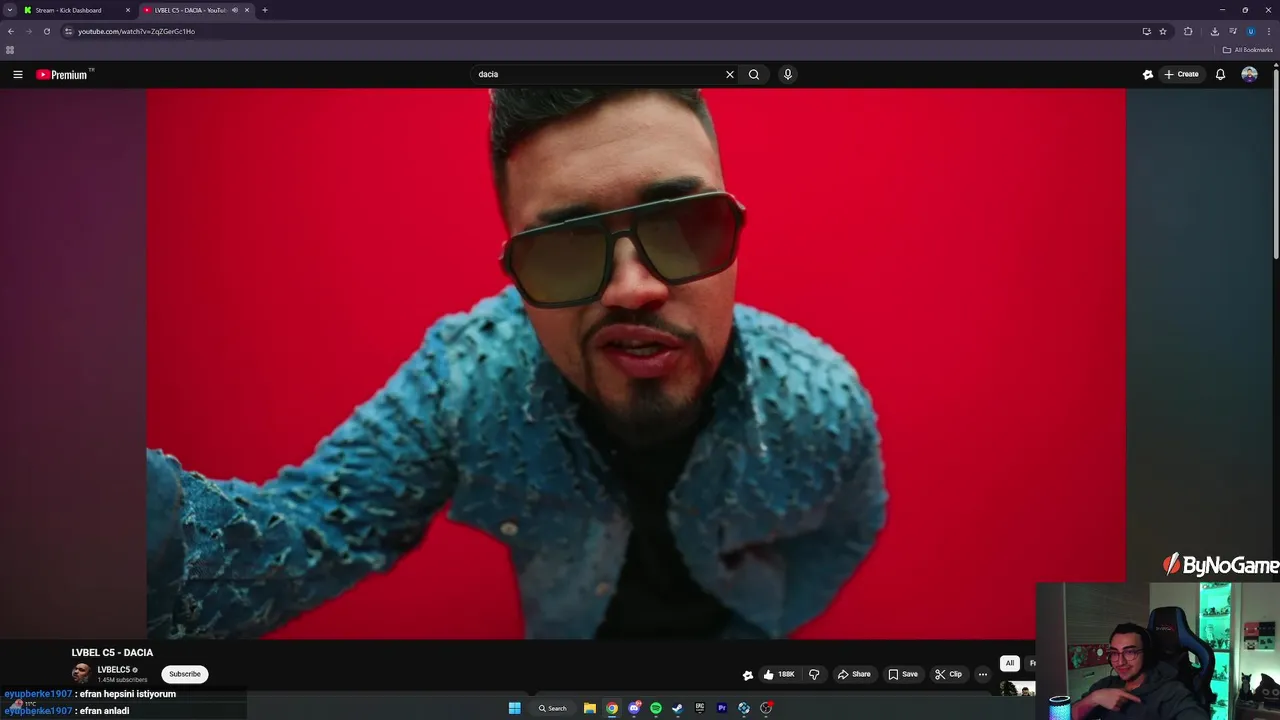
Task: Share the DACIA video
Action: pyautogui.click(x=854, y=674)
